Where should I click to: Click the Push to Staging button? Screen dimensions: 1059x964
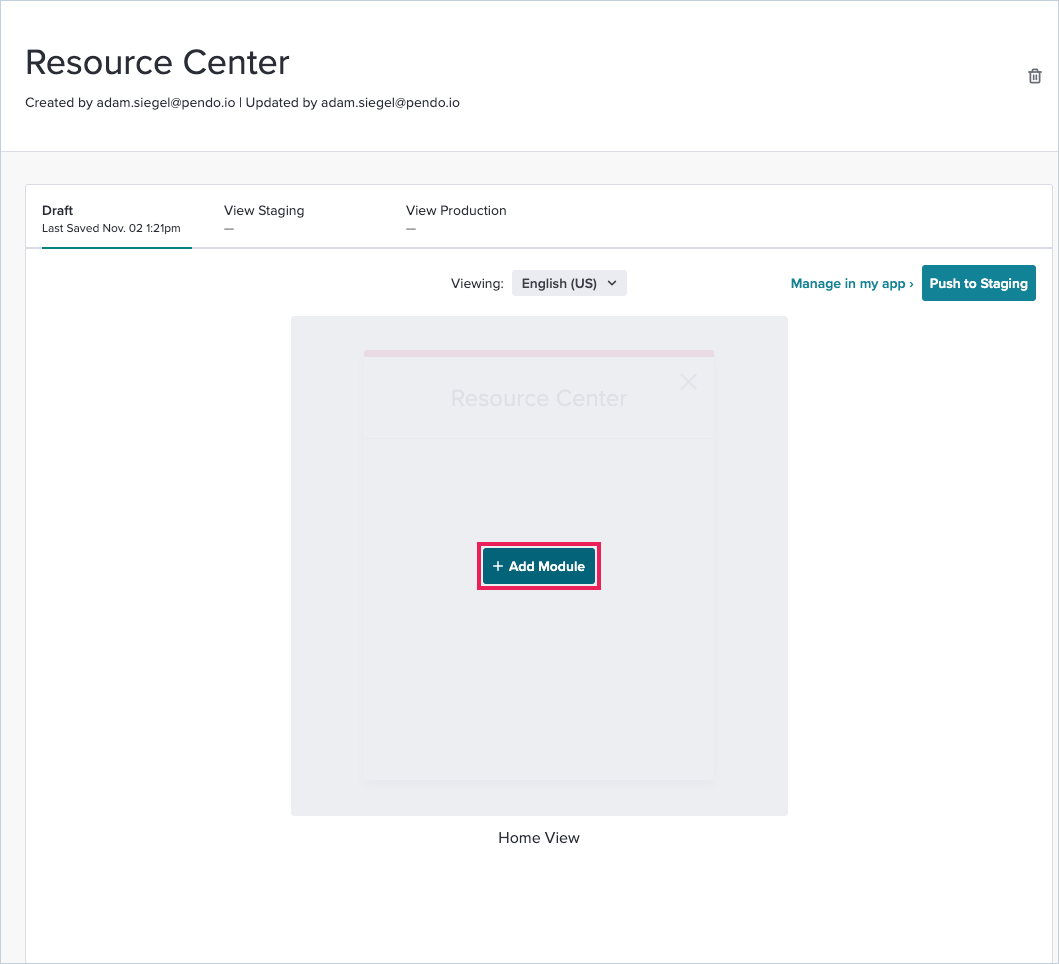click(x=978, y=283)
